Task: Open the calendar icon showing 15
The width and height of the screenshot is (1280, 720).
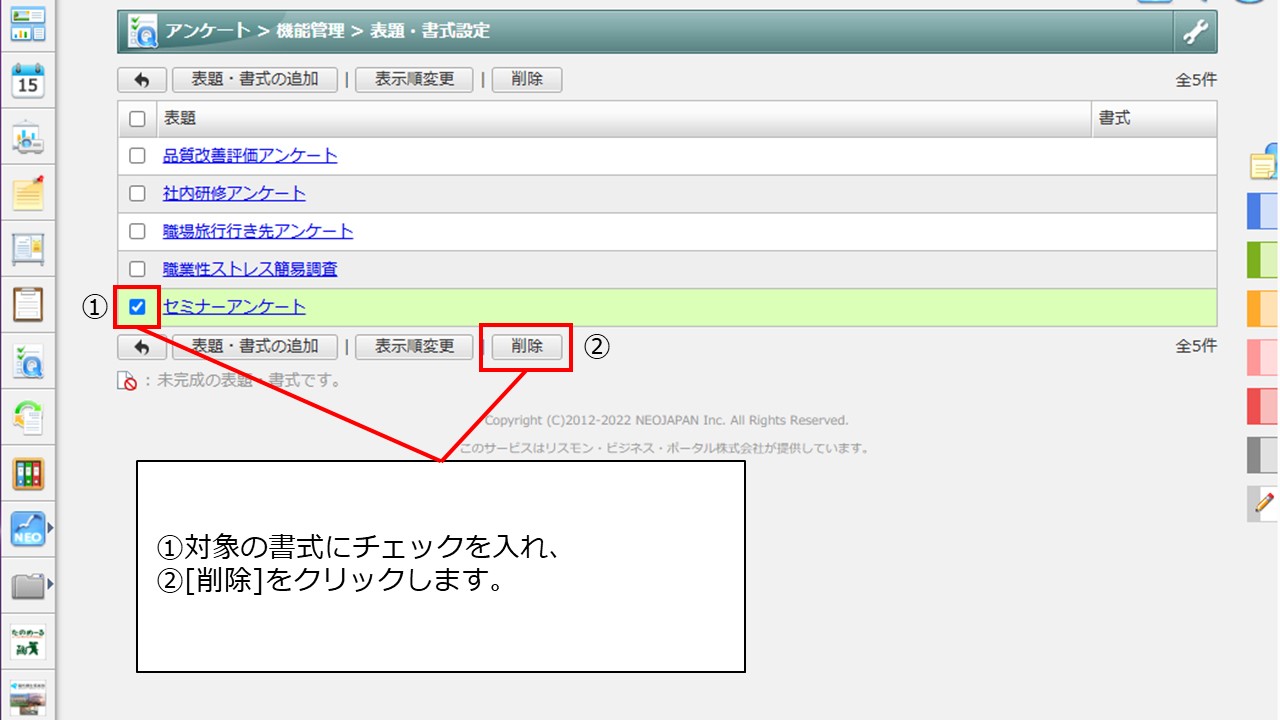Action: 28,81
